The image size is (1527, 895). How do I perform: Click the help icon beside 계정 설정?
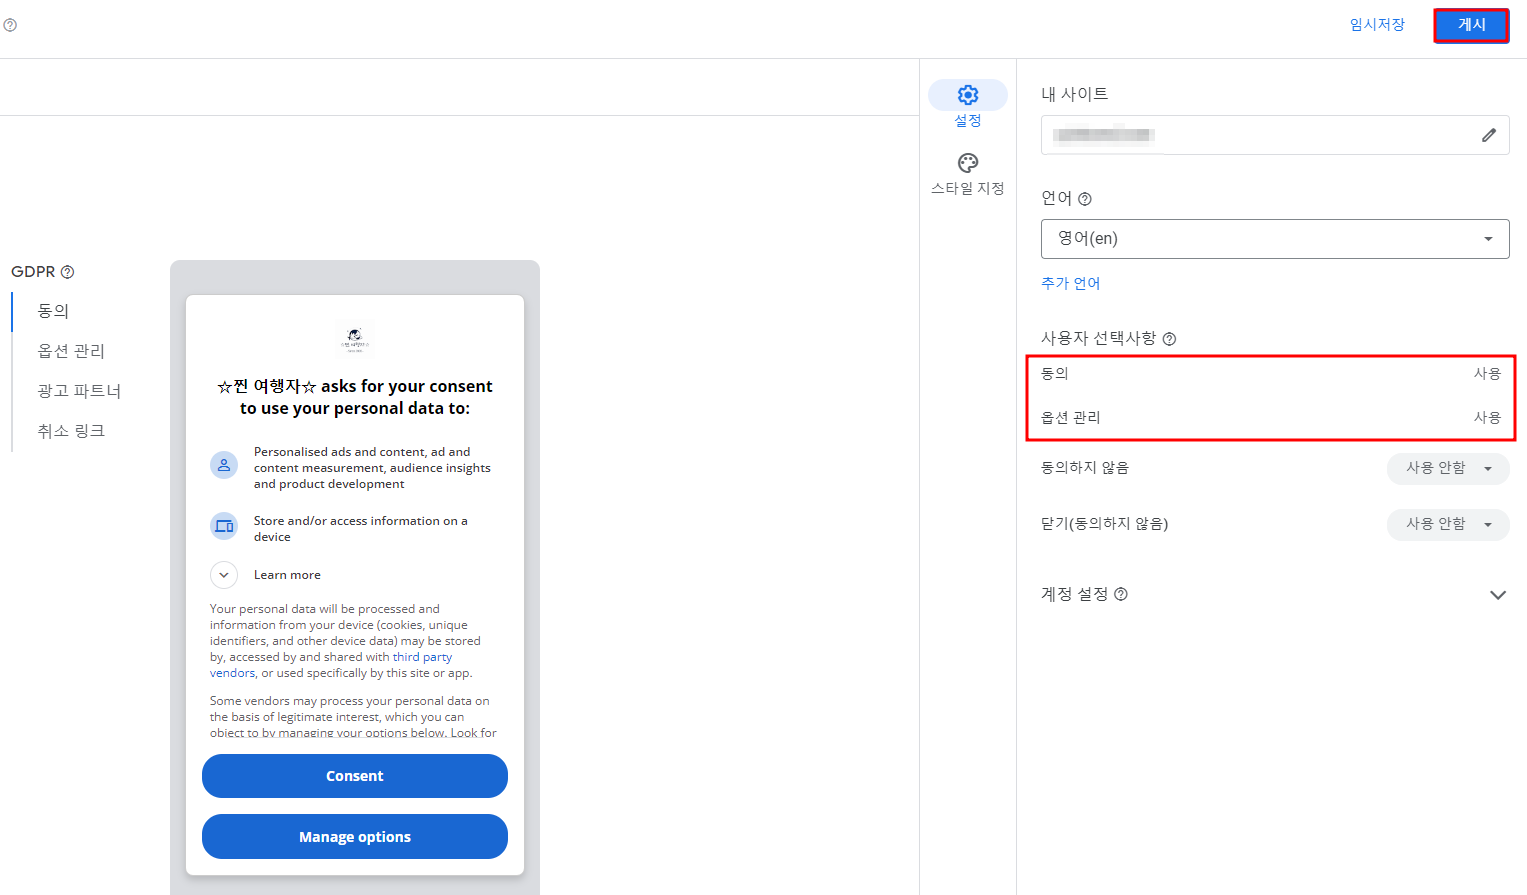point(1120,594)
